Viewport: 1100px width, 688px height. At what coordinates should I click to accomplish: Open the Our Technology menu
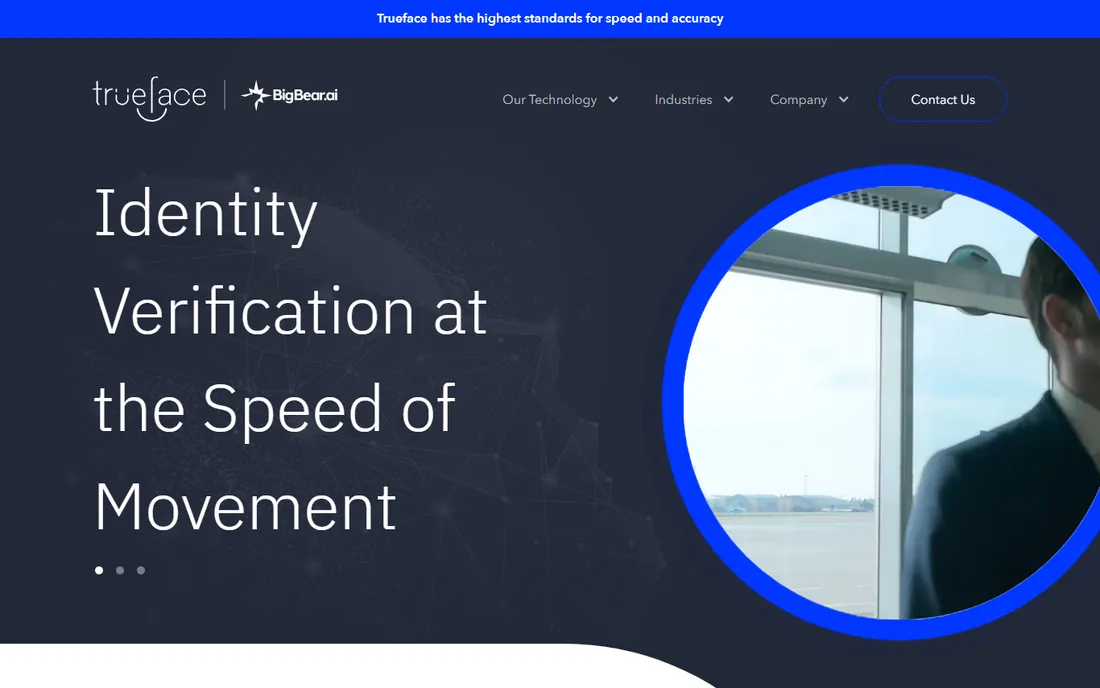pos(549,100)
